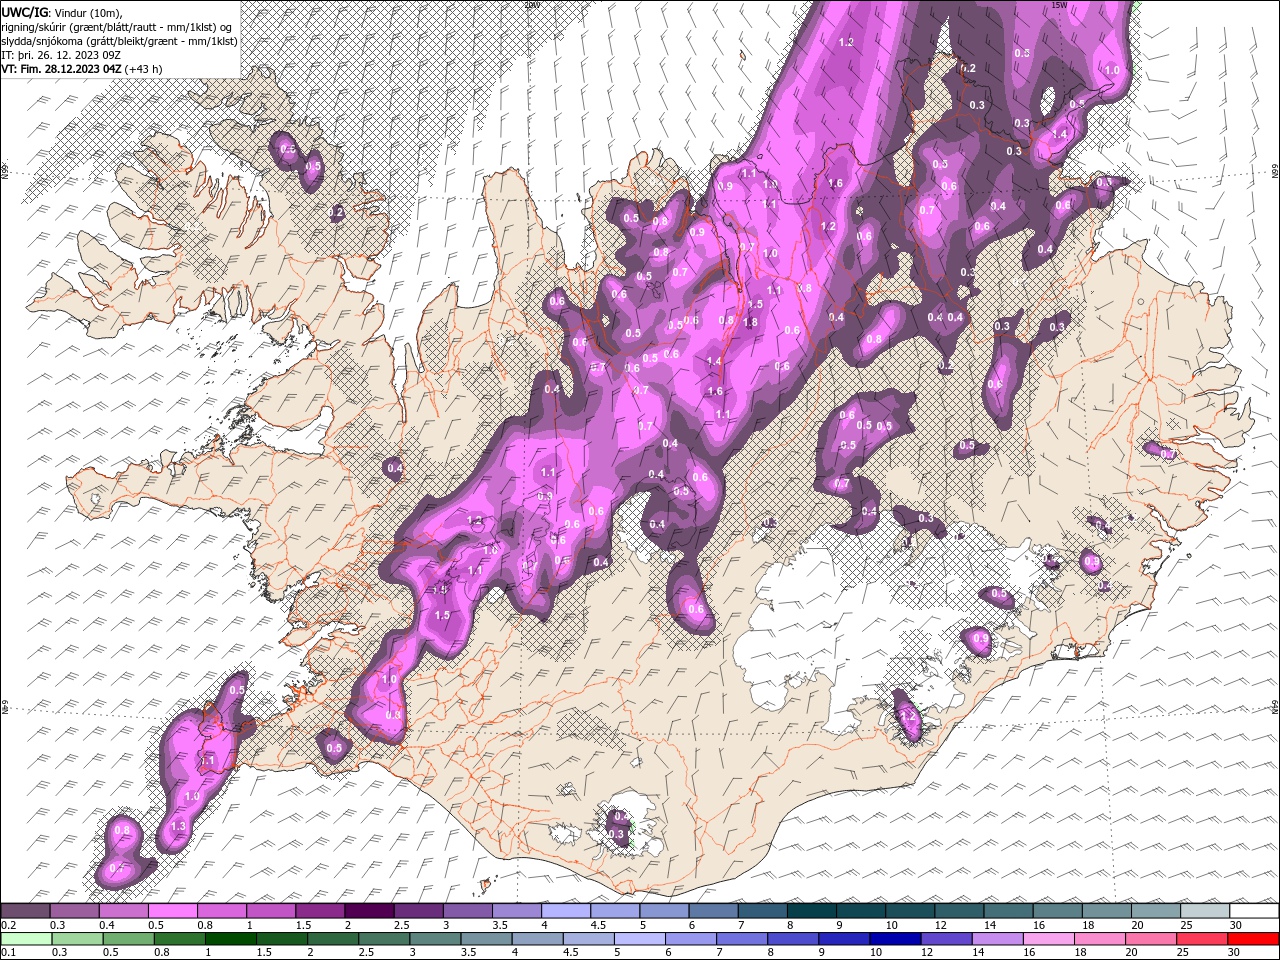Click the 'IT: þri. 26. 12. 2023 09Z' line
This screenshot has height=960, width=1280.
point(63,55)
